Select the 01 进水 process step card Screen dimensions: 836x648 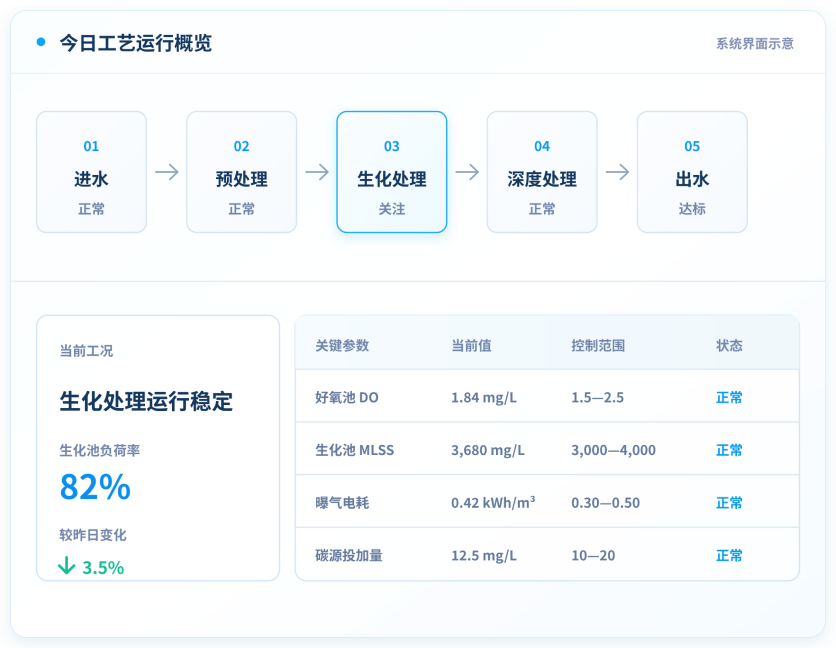(x=91, y=172)
